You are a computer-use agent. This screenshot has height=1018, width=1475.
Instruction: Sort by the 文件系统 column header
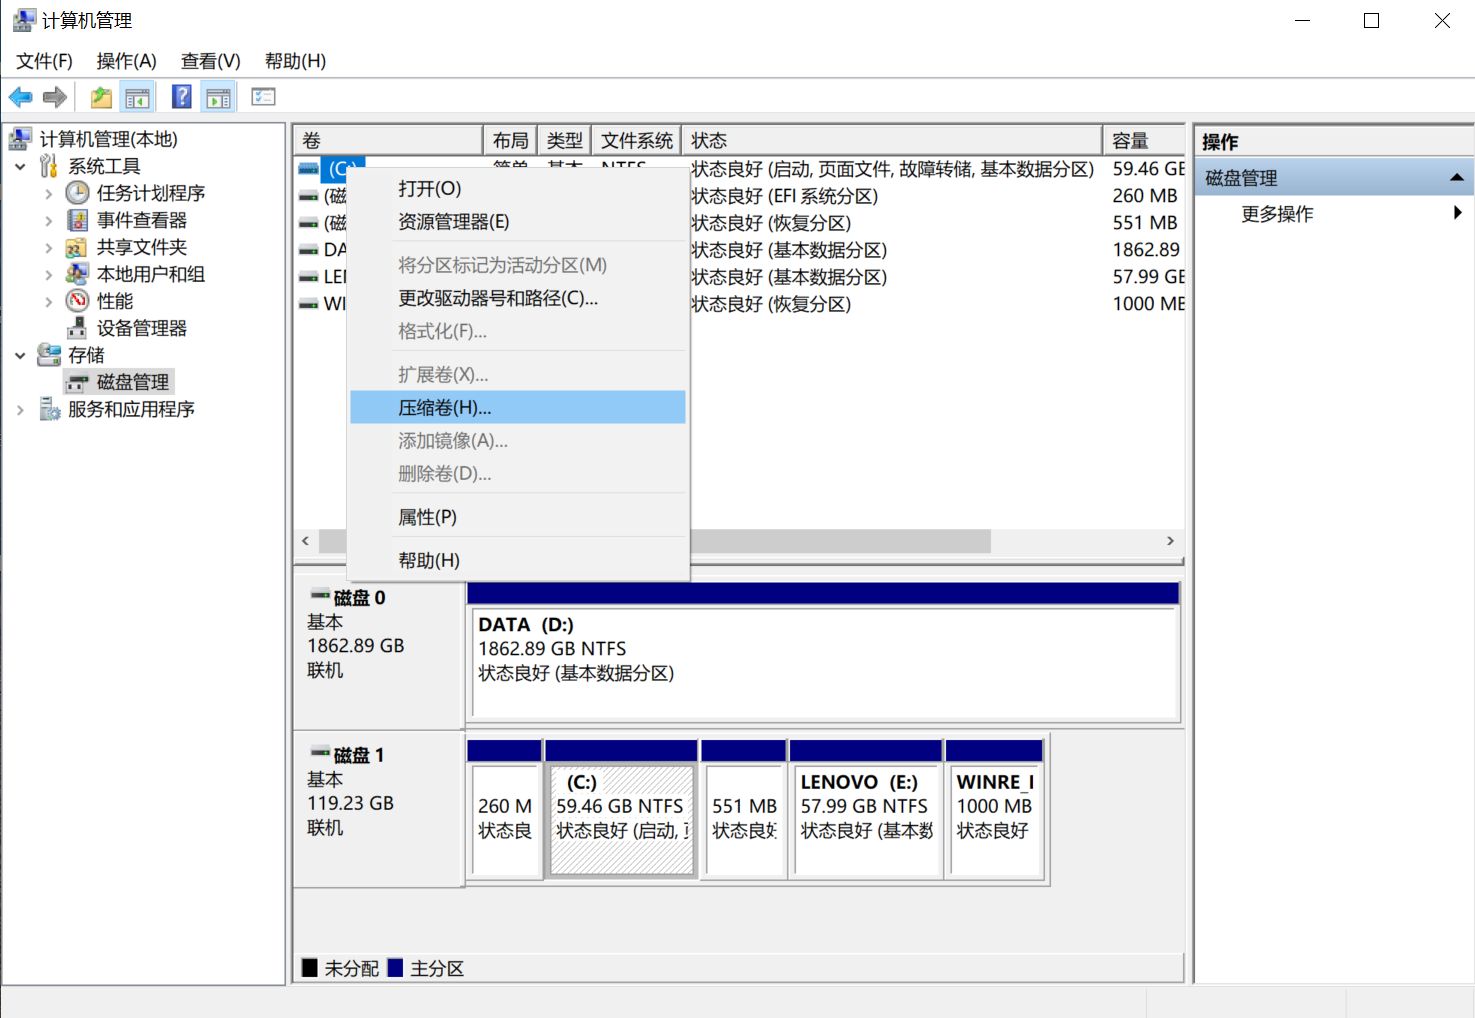coord(637,140)
